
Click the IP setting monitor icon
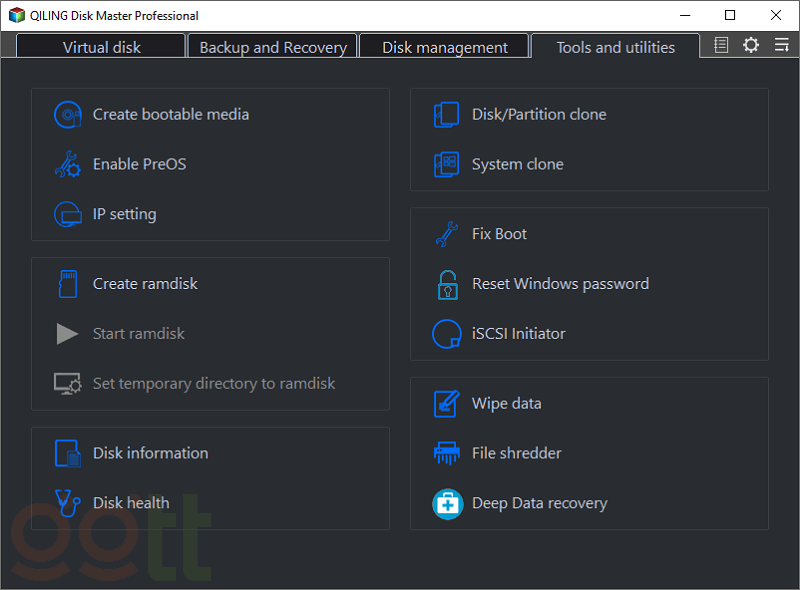tap(67, 214)
